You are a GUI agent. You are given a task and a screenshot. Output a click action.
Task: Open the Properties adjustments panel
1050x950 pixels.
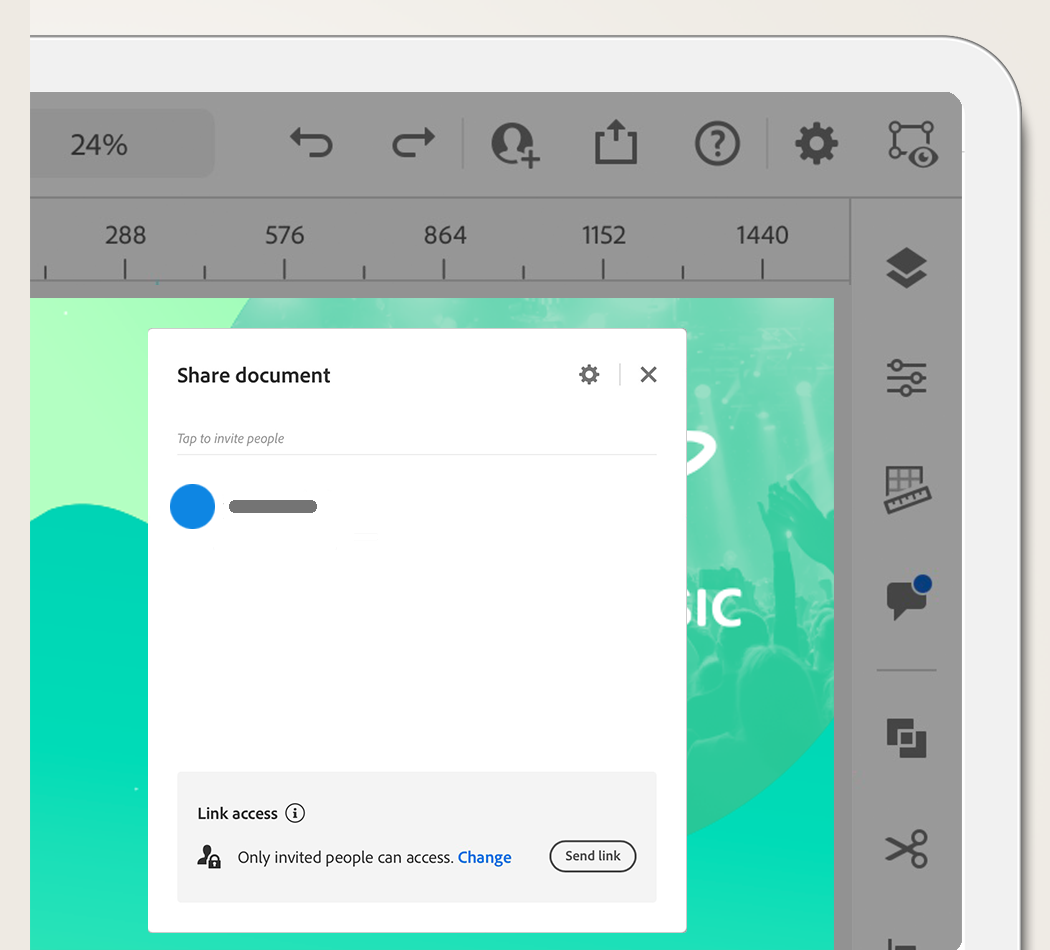tap(906, 379)
